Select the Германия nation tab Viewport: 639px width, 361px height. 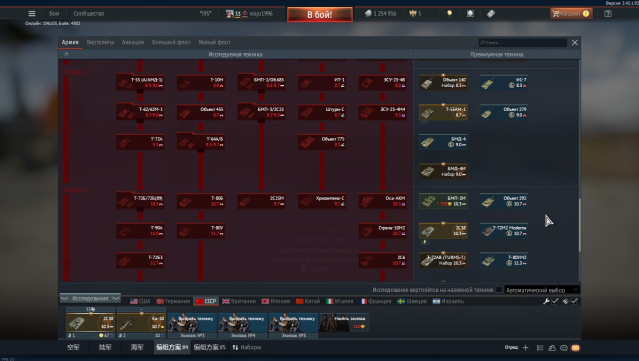(173, 301)
